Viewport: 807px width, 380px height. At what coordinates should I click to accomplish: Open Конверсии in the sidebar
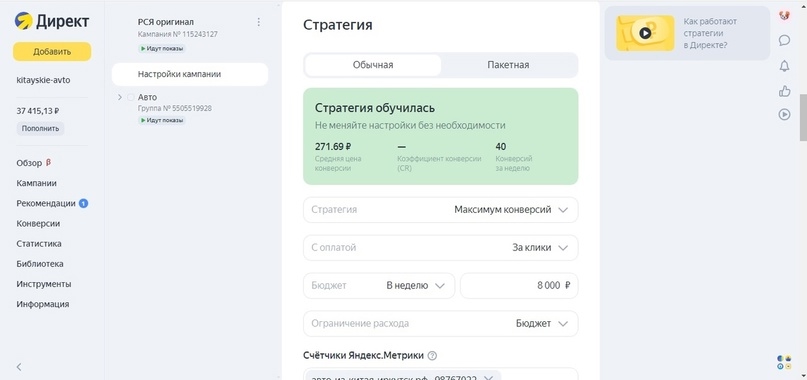pyautogui.click(x=38, y=223)
